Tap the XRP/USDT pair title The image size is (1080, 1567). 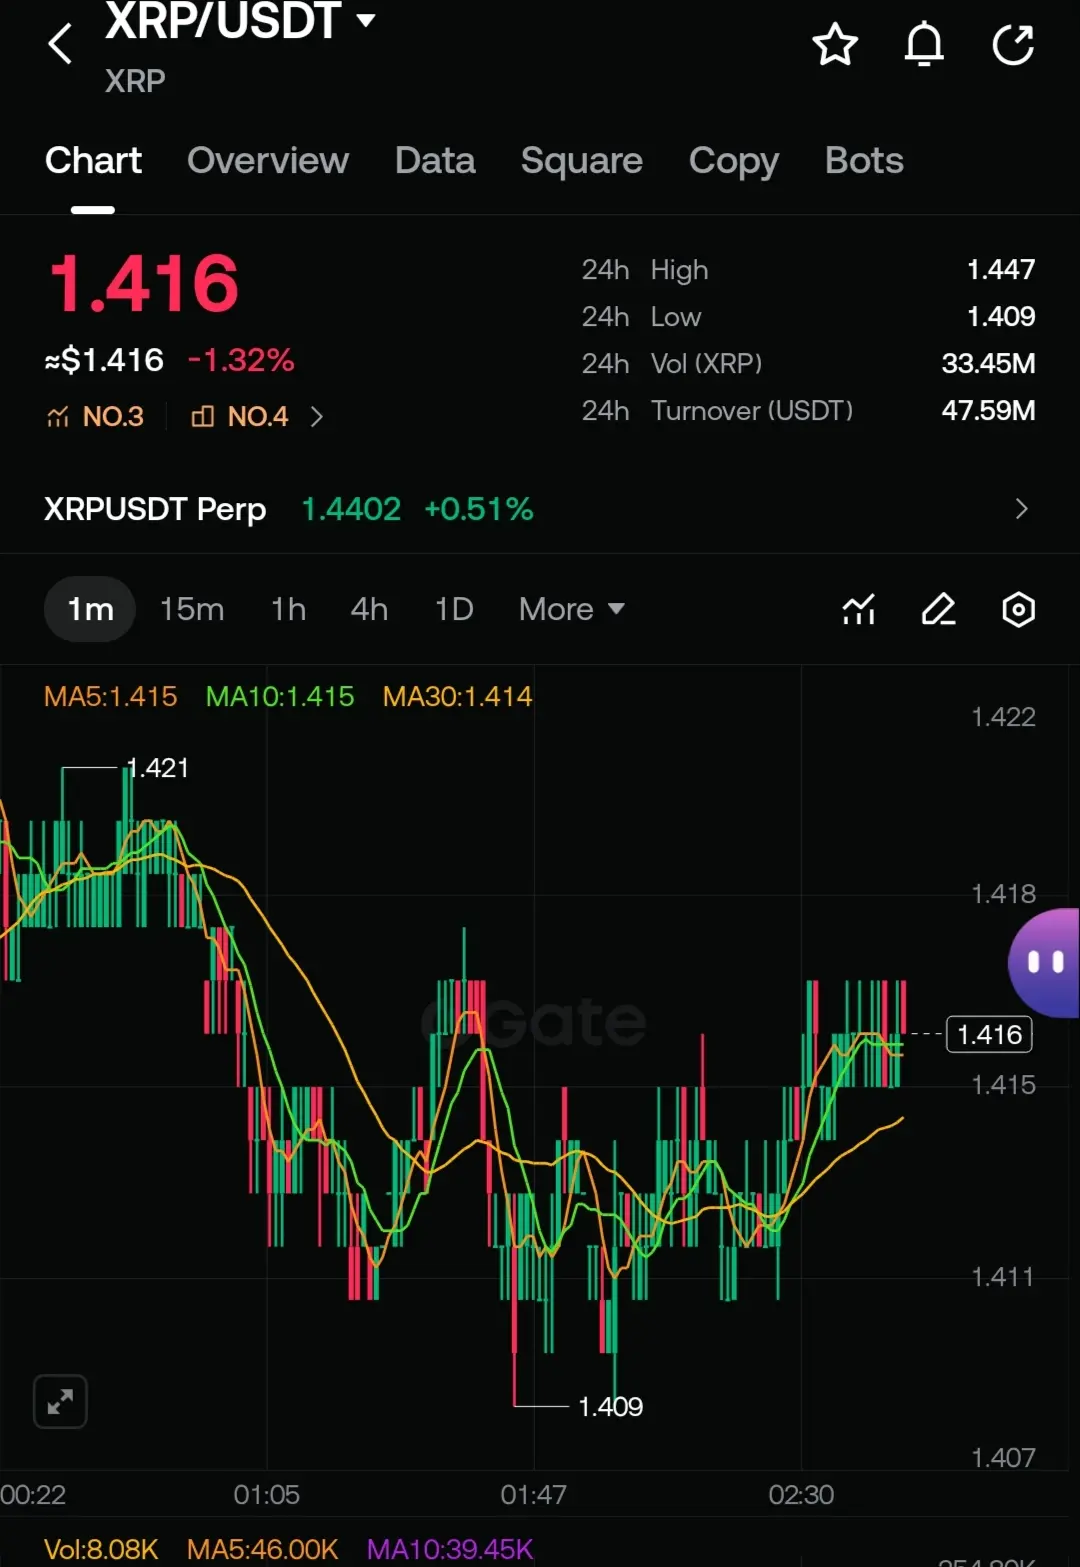tap(223, 21)
